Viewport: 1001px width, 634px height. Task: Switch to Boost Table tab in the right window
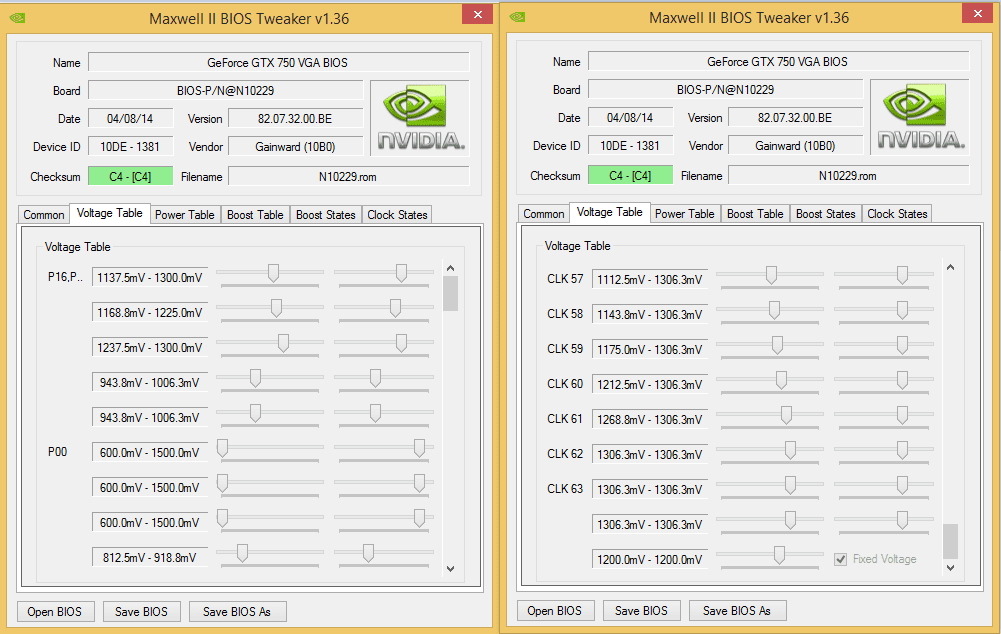coord(755,214)
